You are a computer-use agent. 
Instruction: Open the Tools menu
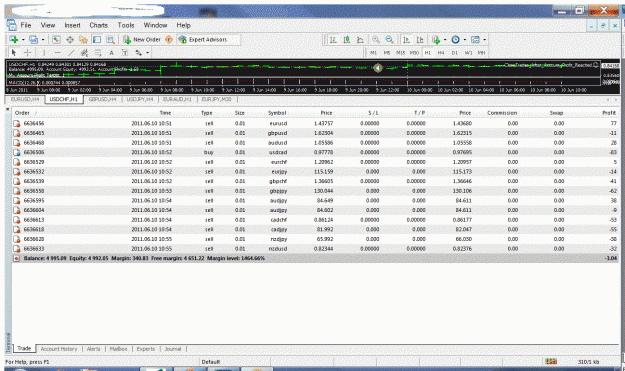tap(126, 25)
